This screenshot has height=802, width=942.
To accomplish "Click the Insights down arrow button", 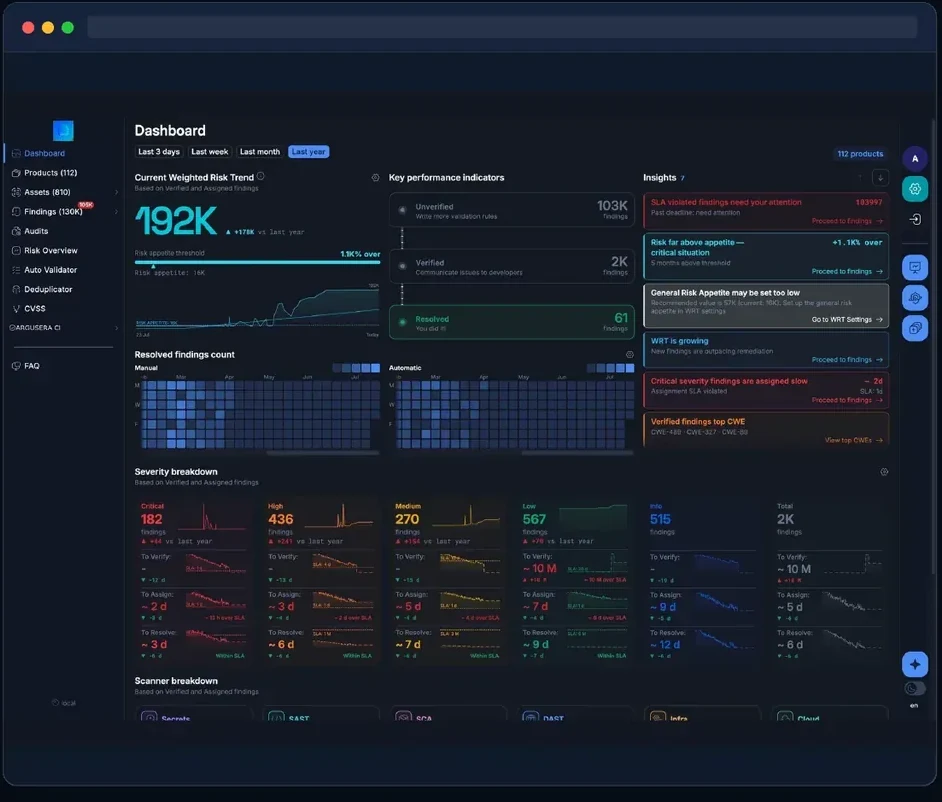I will tap(880, 178).
